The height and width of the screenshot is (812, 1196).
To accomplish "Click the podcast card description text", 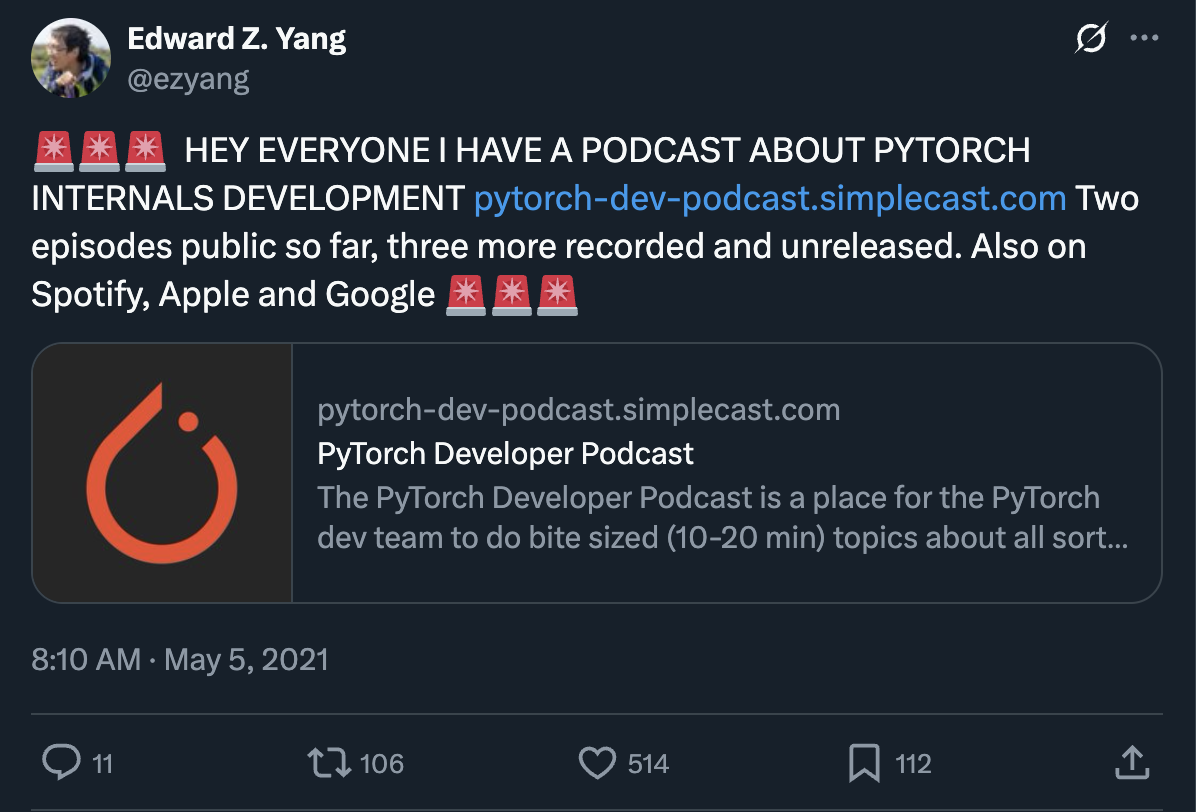I will 722,518.
